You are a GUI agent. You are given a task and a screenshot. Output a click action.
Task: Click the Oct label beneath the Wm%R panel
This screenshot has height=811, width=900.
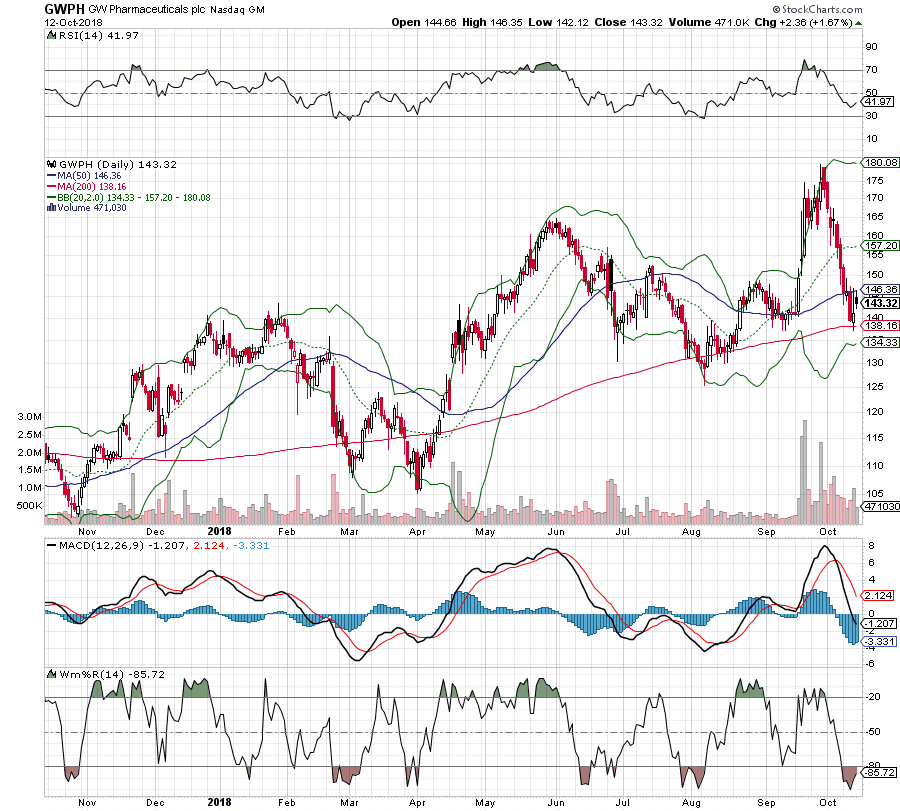tap(828, 802)
